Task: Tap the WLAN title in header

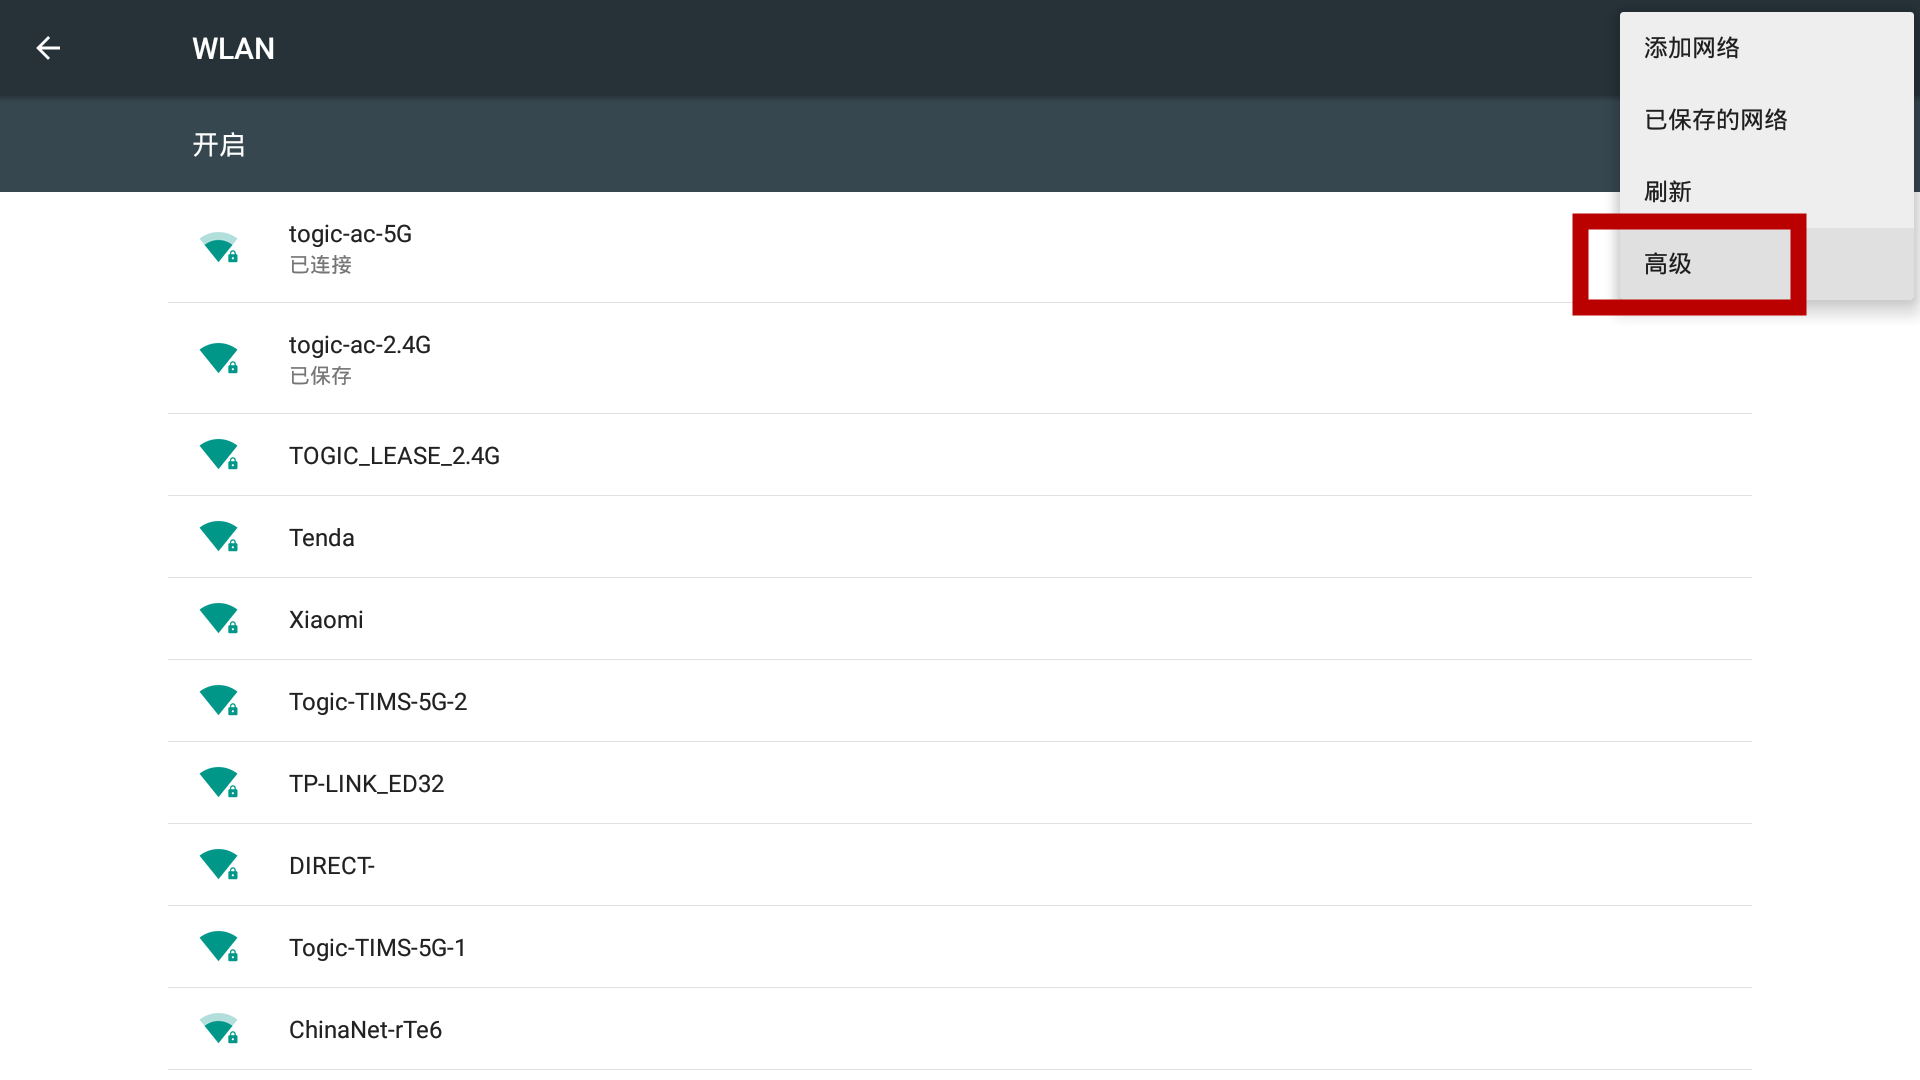Action: [233, 48]
